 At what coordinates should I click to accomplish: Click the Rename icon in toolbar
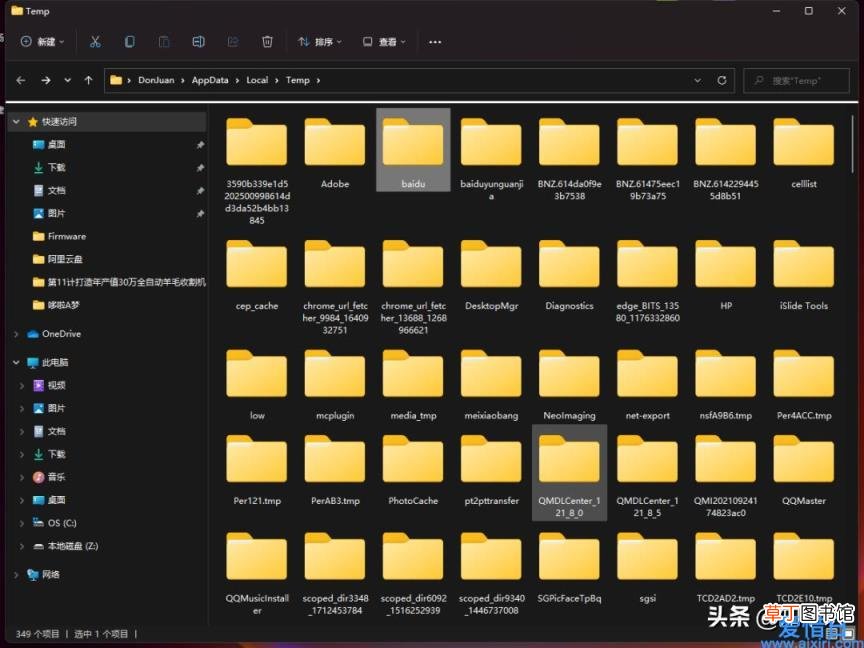pyautogui.click(x=198, y=42)
